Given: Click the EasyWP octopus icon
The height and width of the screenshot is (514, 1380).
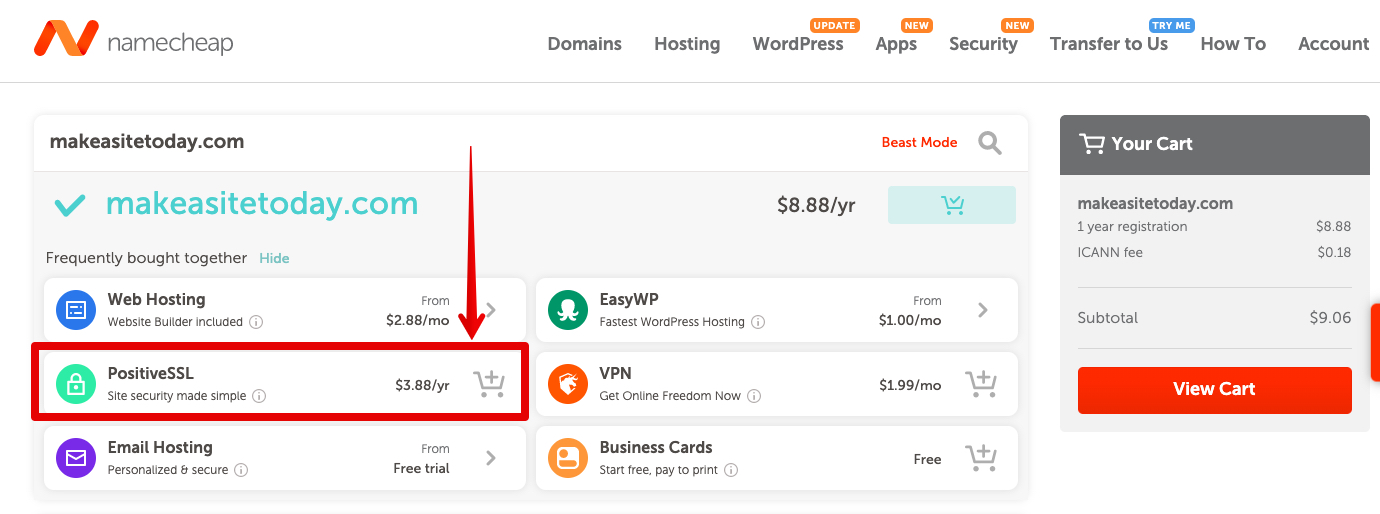Looking at the screenshot, I should [568, 310].
